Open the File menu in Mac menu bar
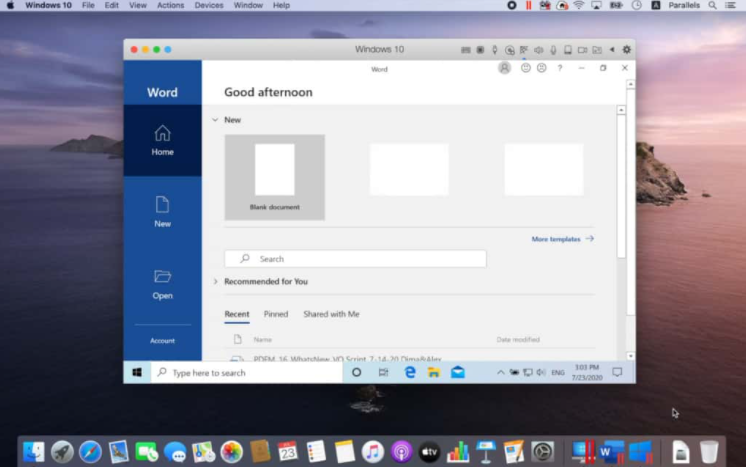The height and width of the screenshot is (467, 746). [x=88, y=5]
